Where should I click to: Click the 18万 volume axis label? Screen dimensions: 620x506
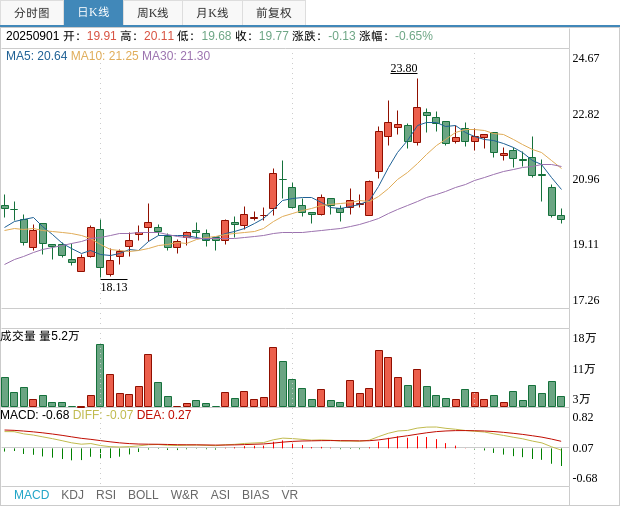[584, 338]
